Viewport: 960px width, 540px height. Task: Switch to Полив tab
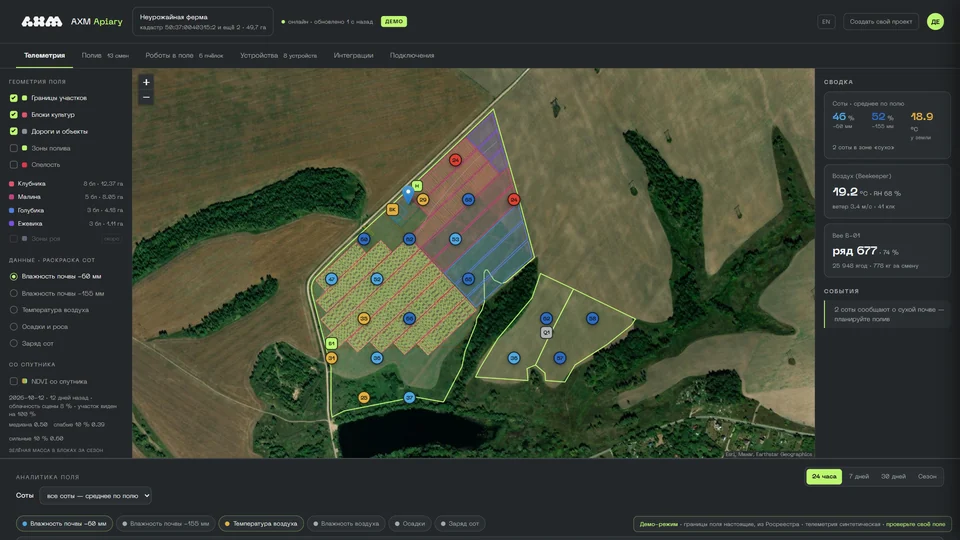(x=105, y=56)
